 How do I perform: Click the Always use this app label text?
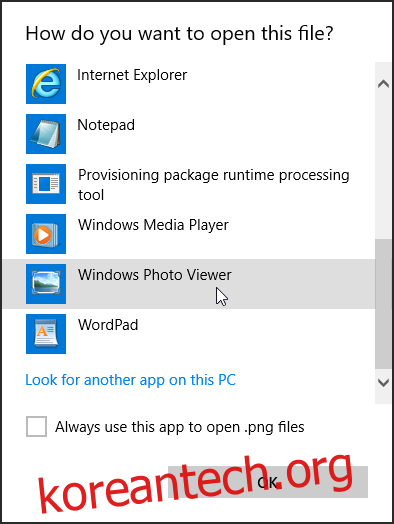pos(180,427)
